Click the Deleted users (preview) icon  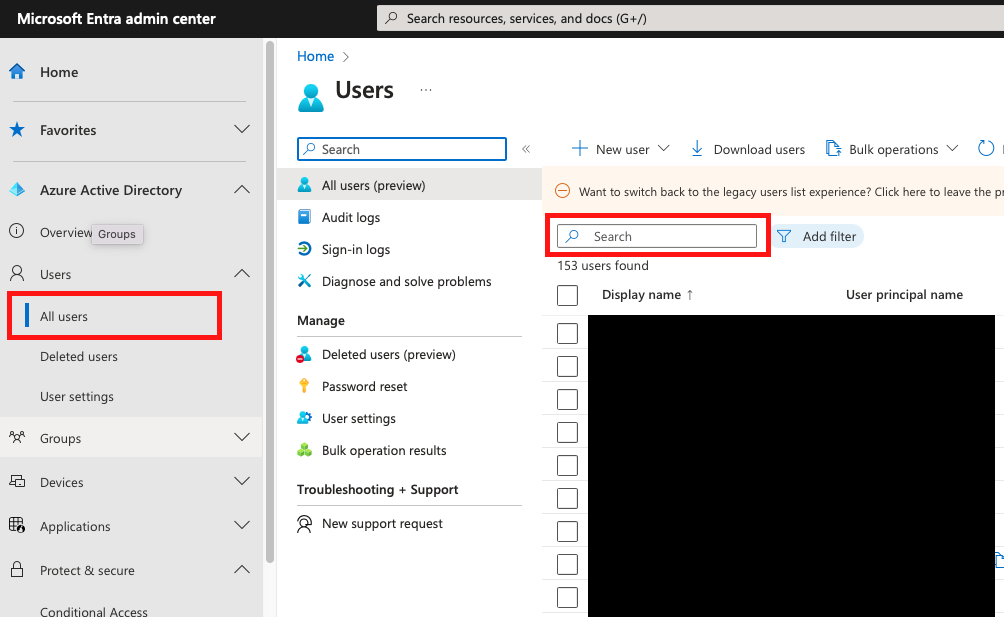pyautogui.click(x=304, y=354)
